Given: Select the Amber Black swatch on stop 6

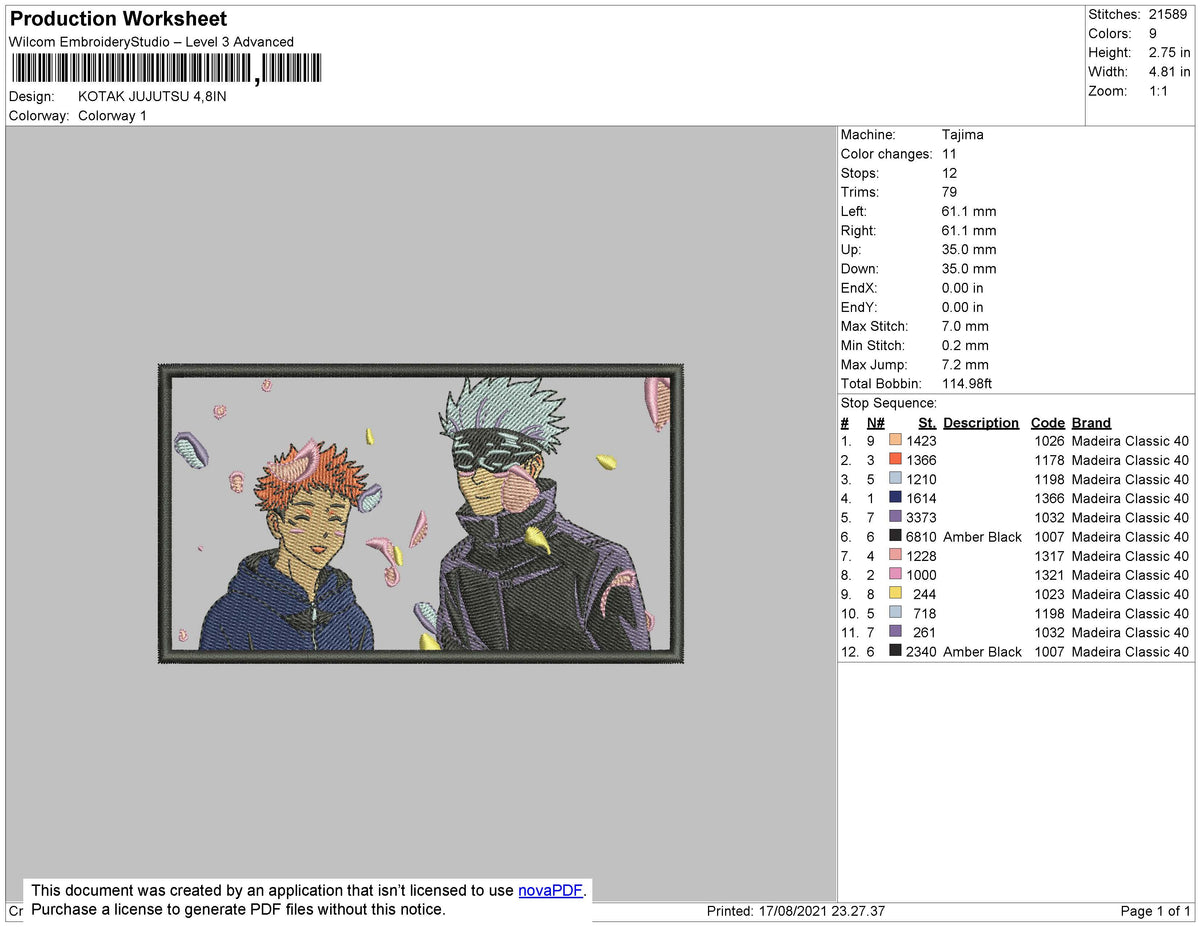Looking at the screenshot, I should pos(894,537).
